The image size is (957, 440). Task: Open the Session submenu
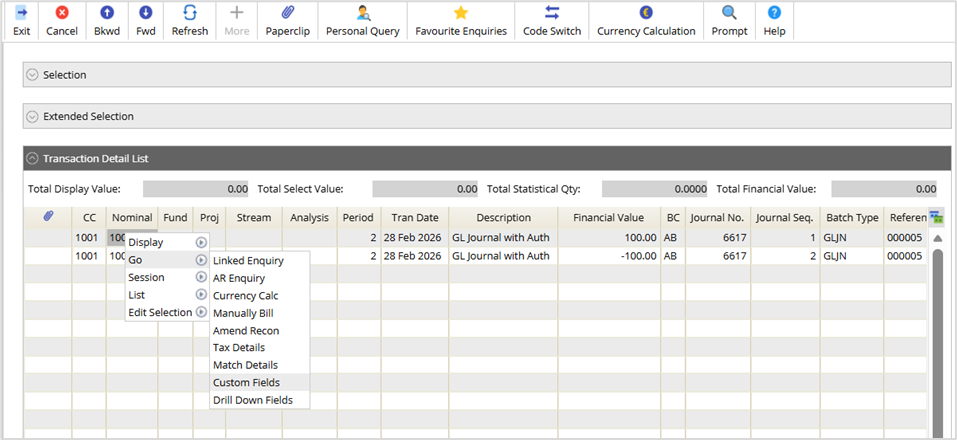(167, 277)
